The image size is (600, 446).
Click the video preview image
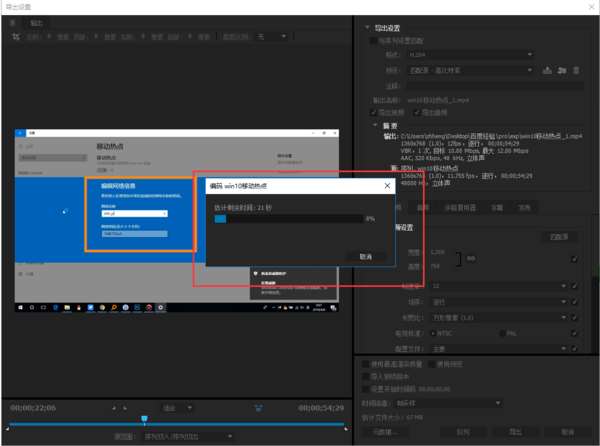[x=176, y=220]
